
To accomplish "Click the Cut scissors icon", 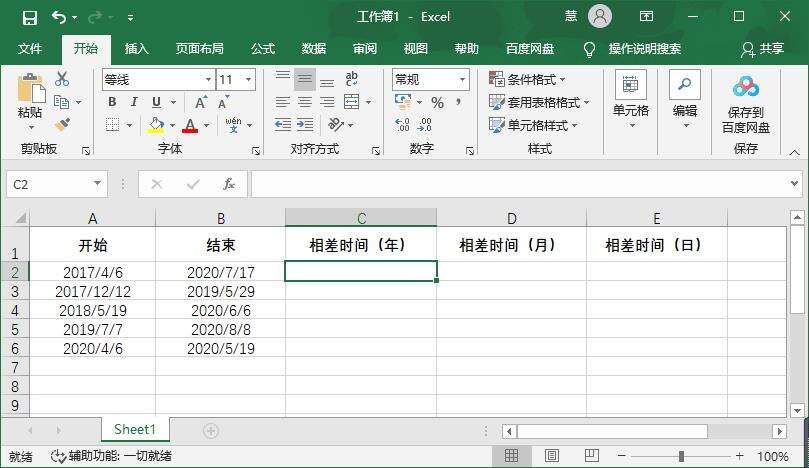I will pyautogui.click(x=62, y=79).
